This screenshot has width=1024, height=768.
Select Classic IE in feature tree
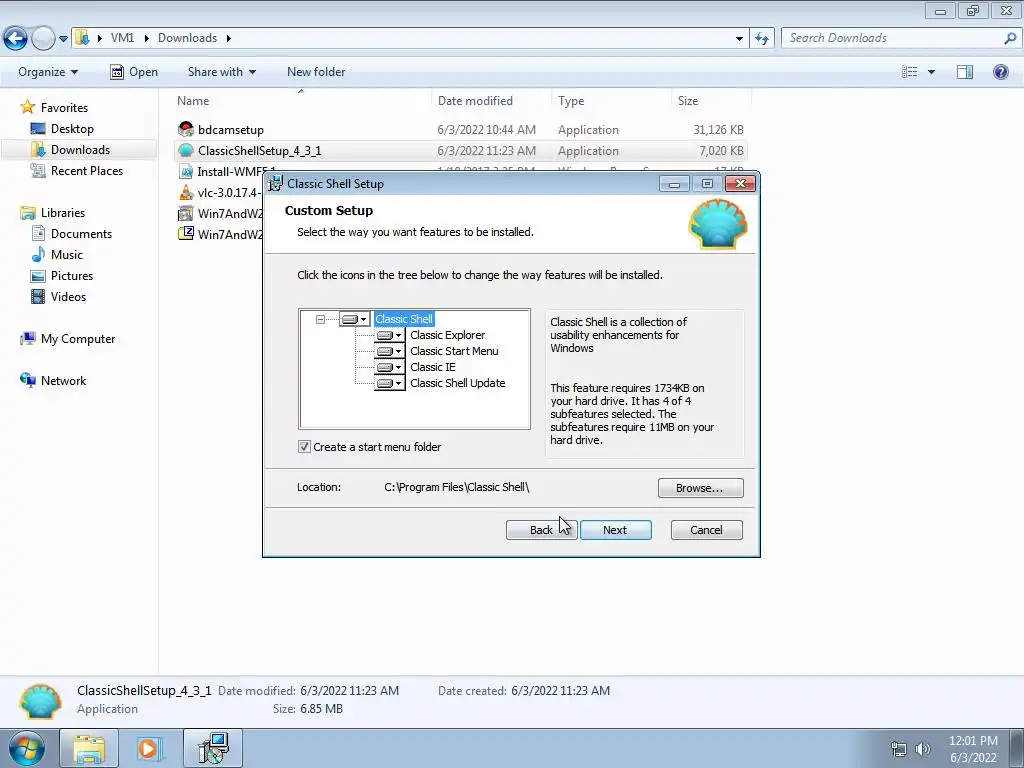point(432,367)
